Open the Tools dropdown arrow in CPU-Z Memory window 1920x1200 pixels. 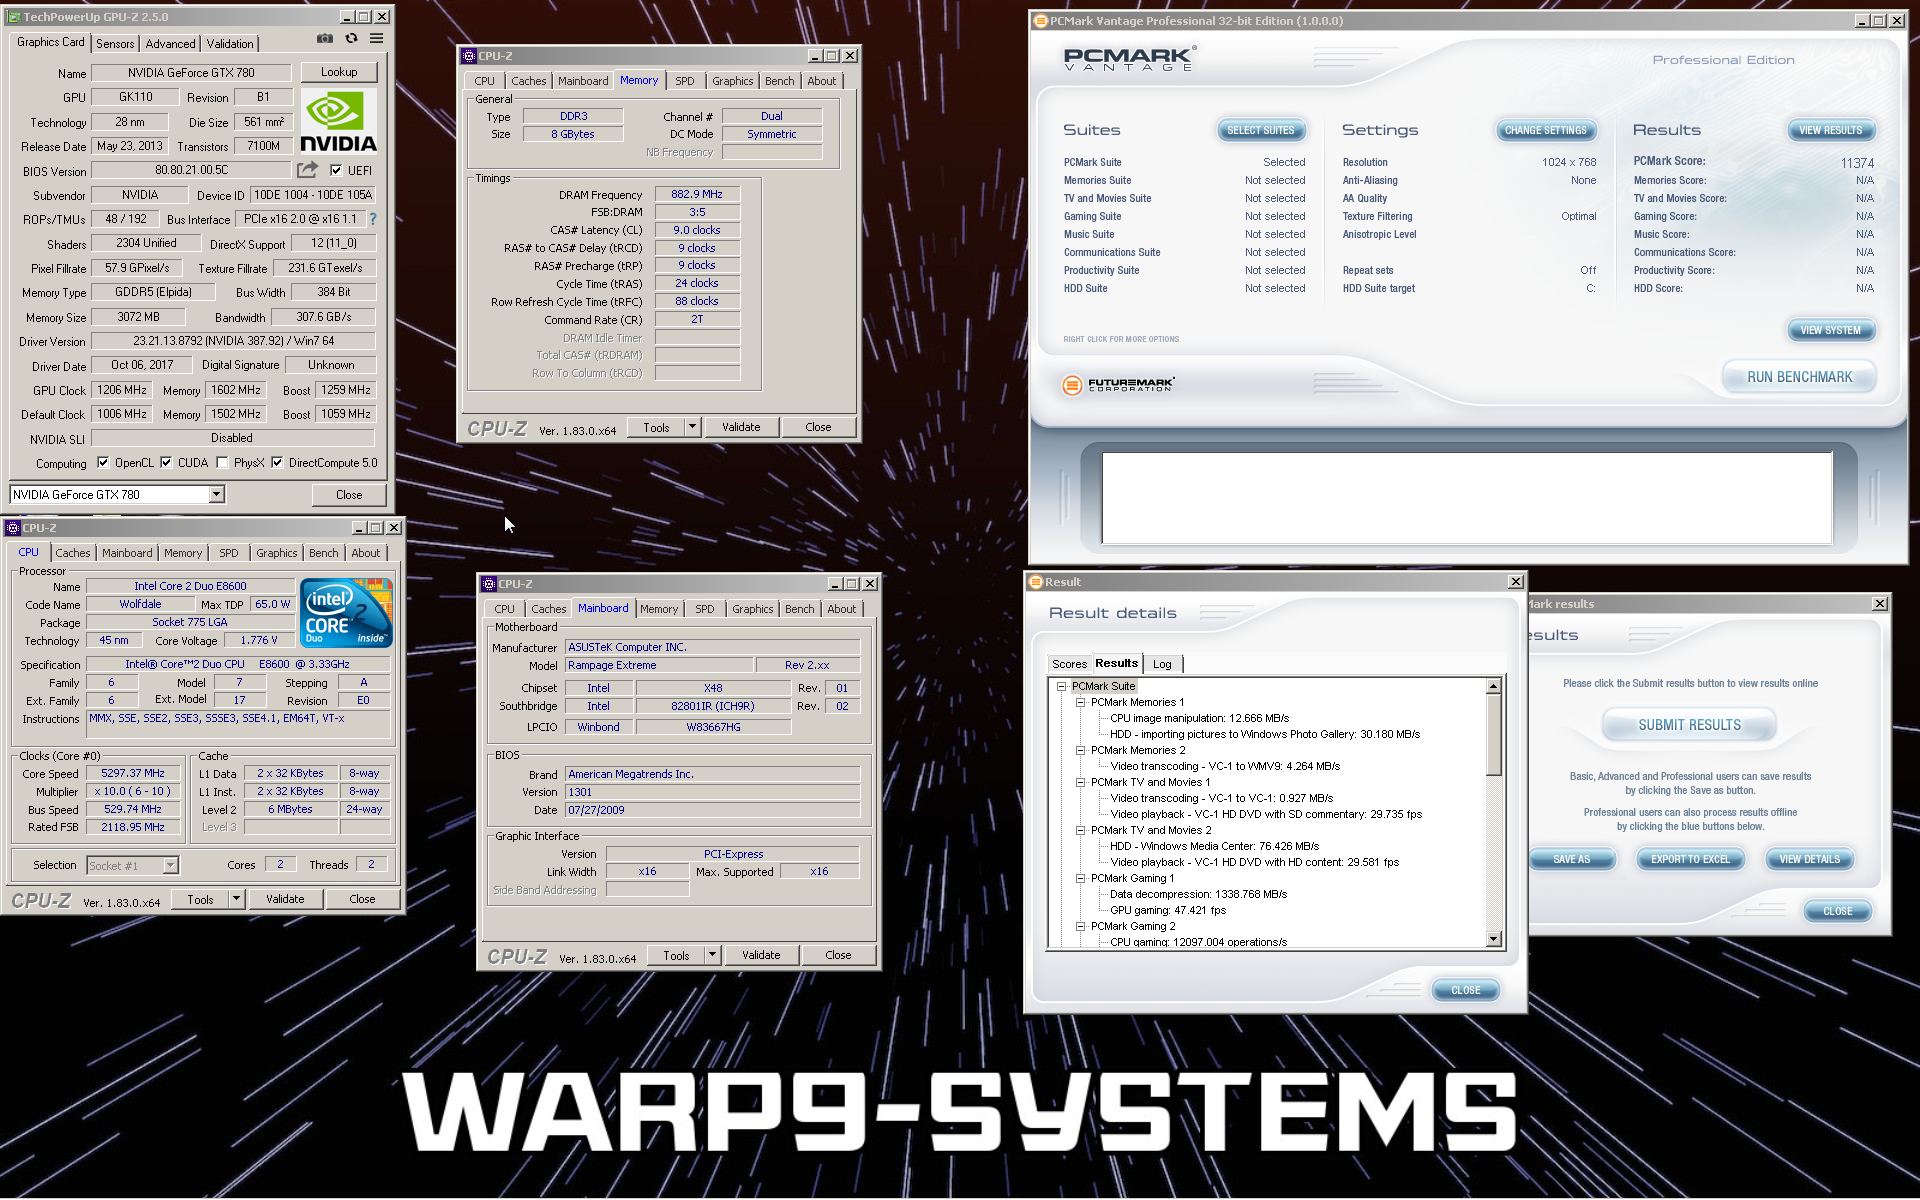tap(692, 427)
